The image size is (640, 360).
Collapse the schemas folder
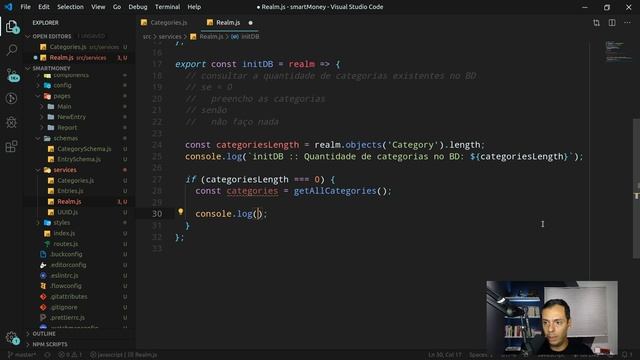[x=65, y=138]
